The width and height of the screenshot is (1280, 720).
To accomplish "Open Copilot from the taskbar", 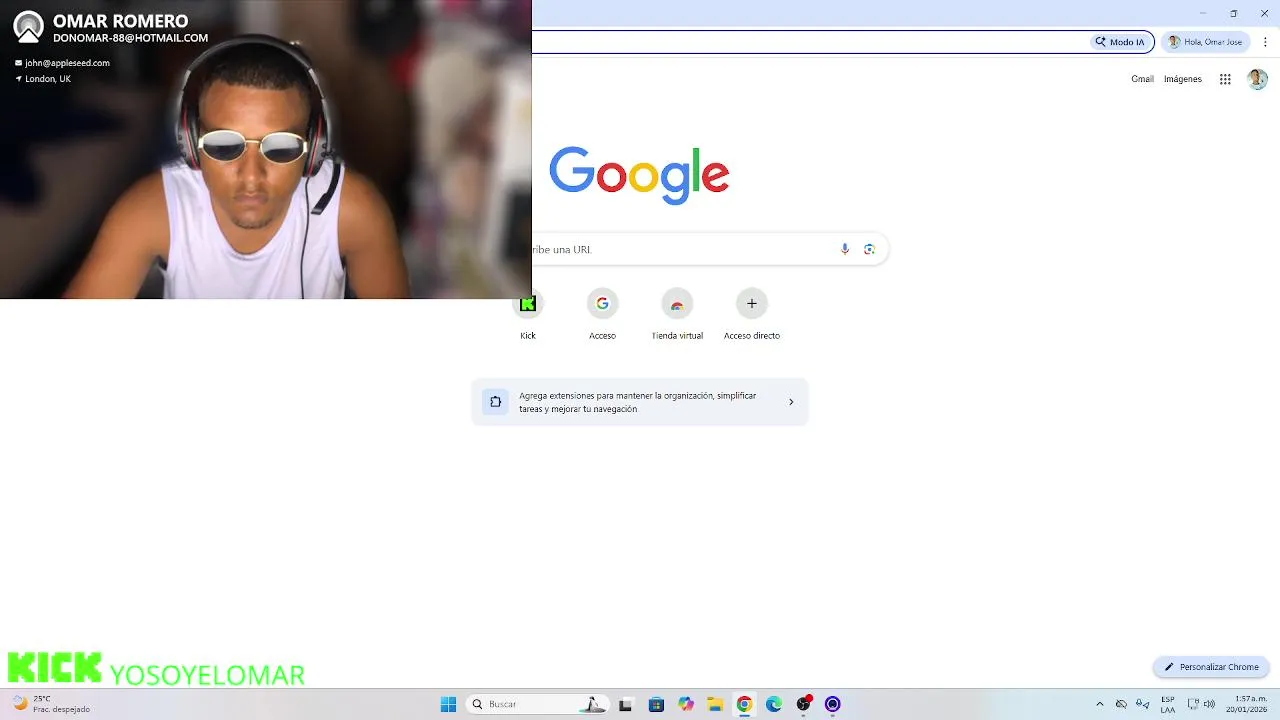I will point(686,704).
